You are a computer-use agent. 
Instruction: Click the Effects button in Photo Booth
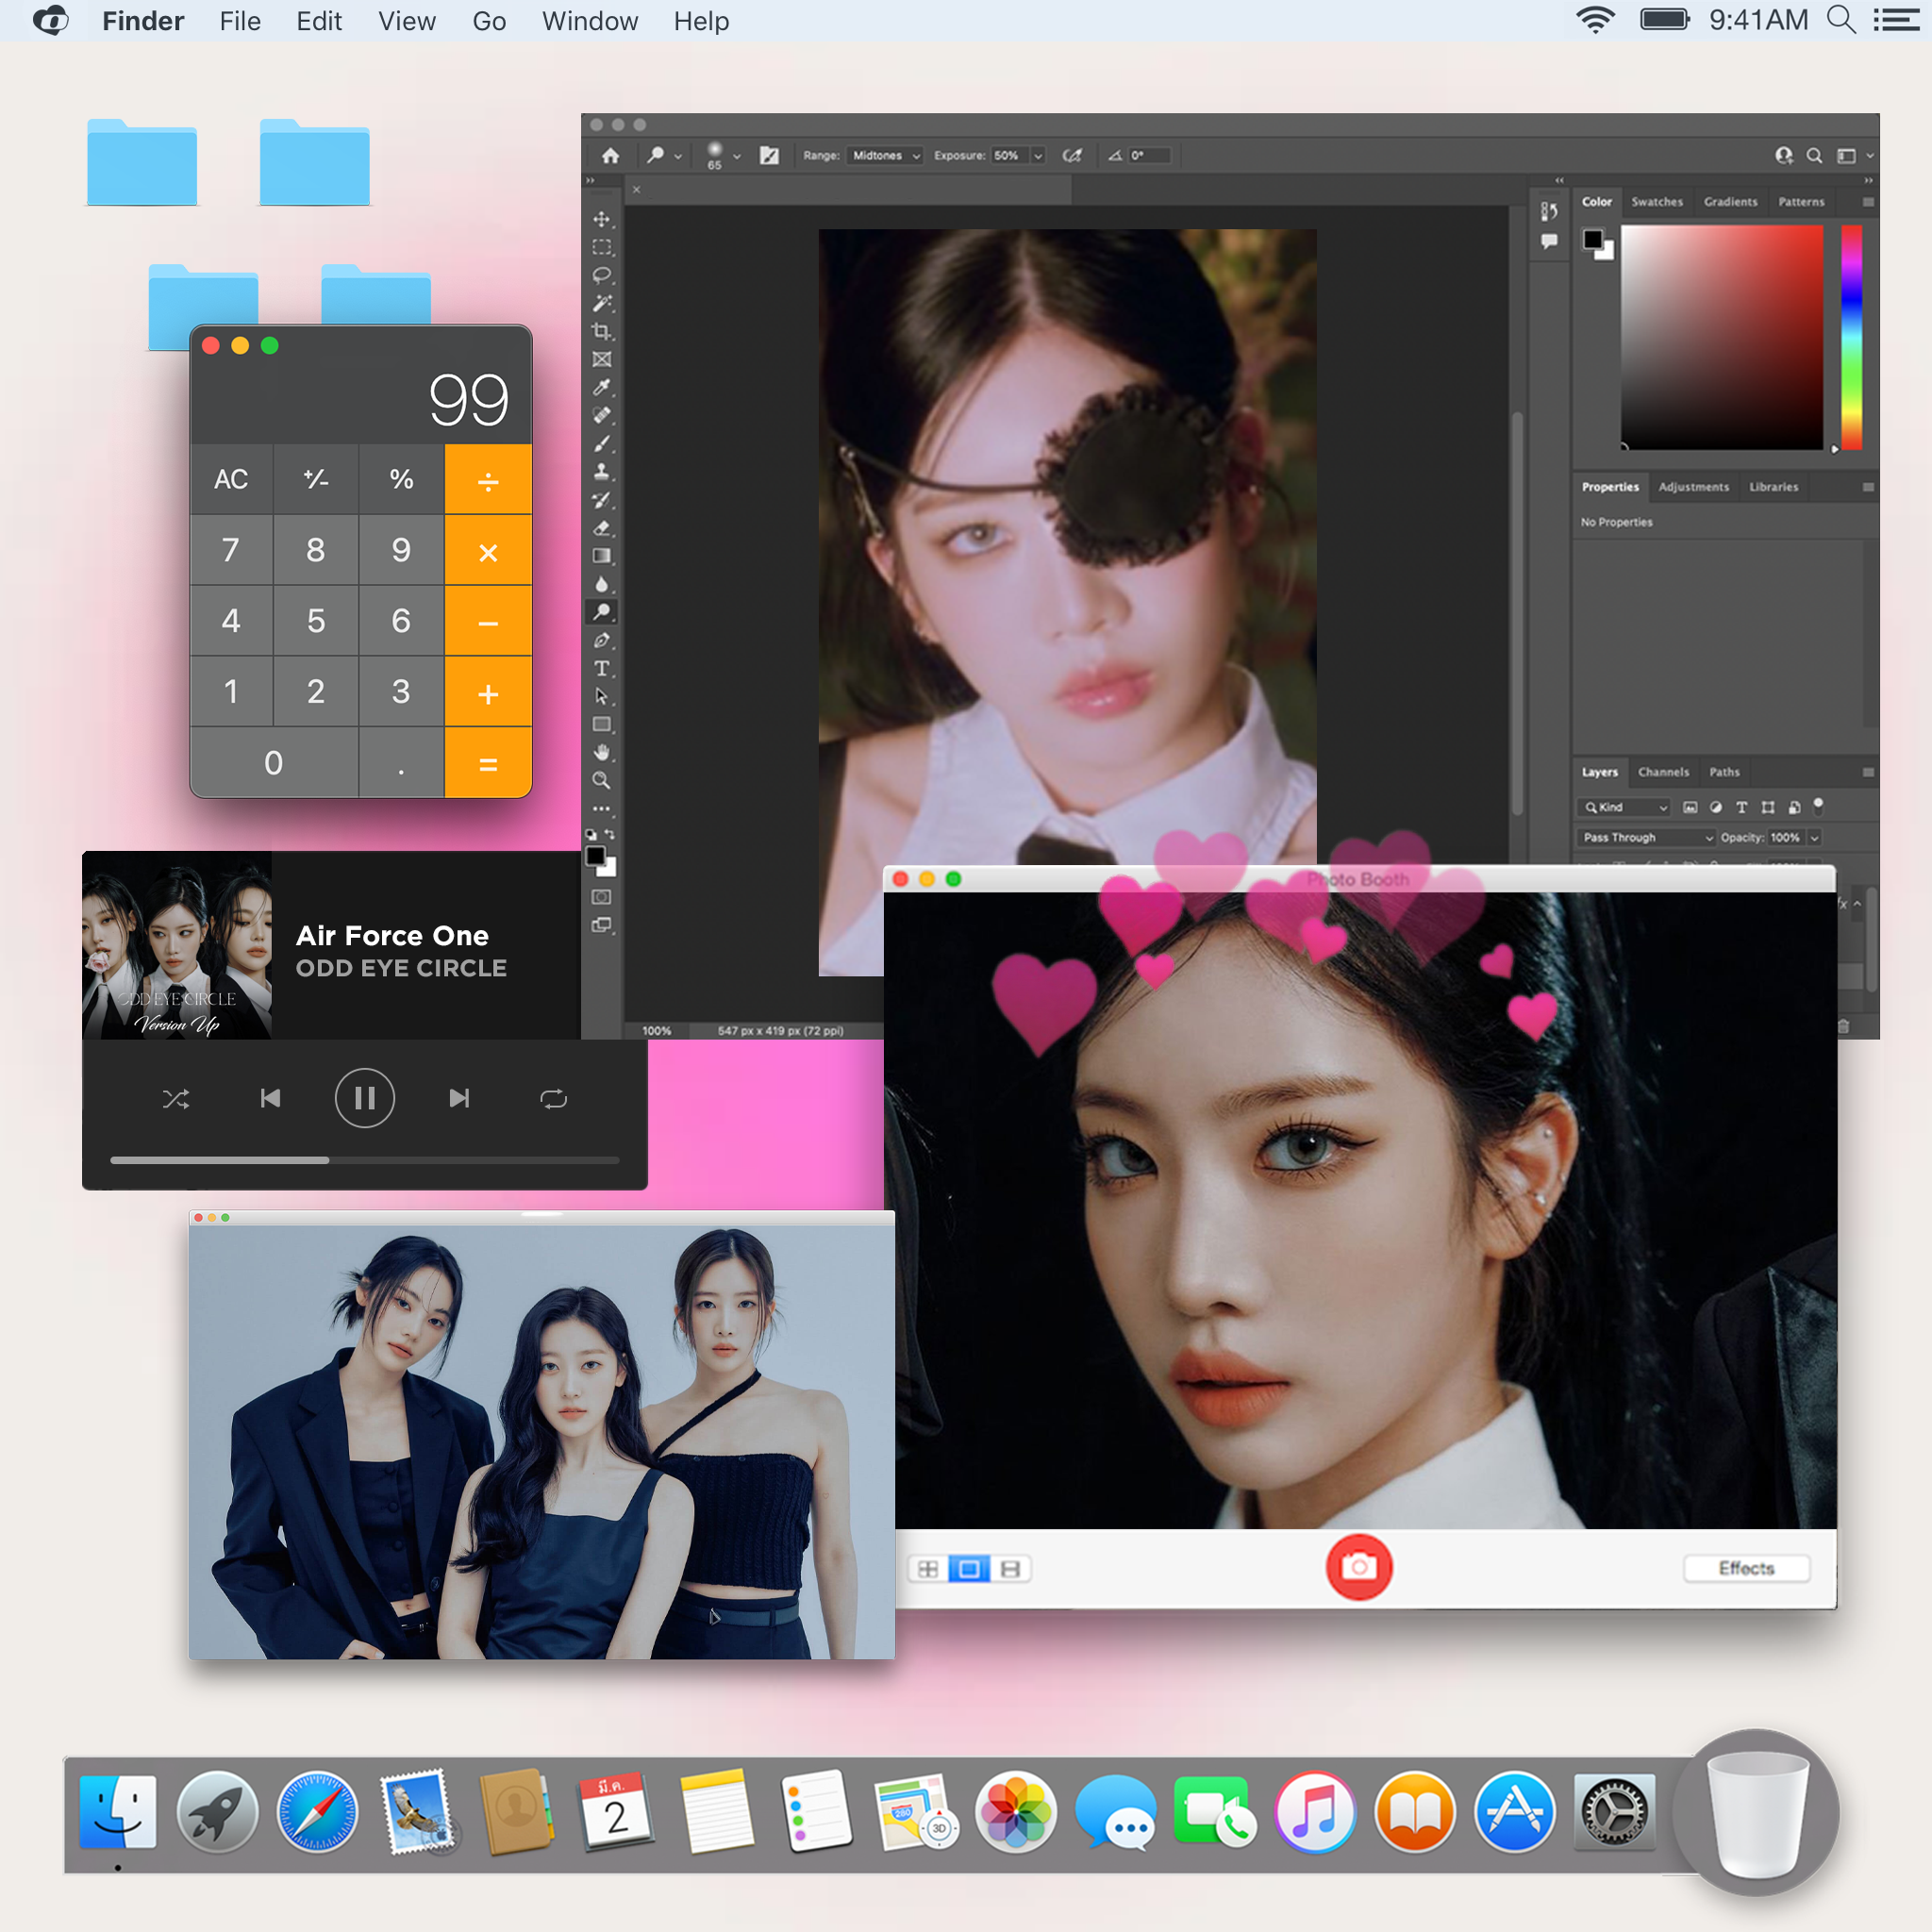coord(1746,1568)
